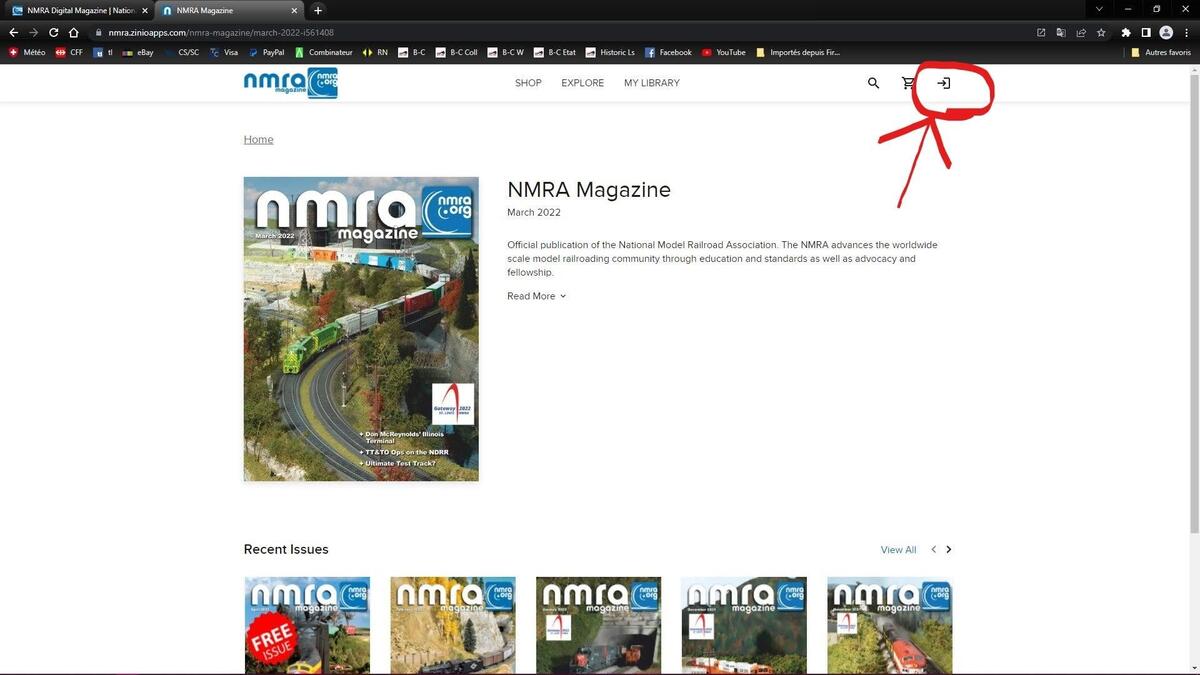Bookmark this page with the star icon
This screenshot has height=675, width=1200.
1101,32
